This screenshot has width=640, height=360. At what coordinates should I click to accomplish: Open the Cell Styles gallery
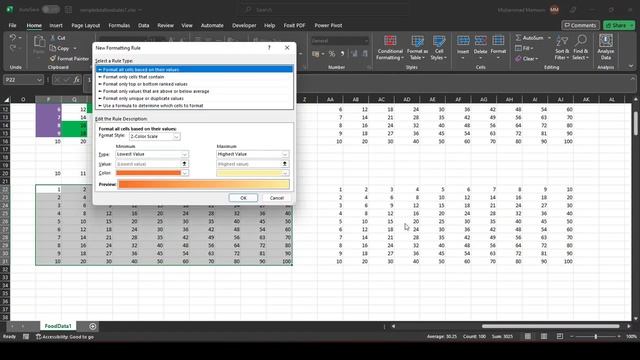(439, 48)
